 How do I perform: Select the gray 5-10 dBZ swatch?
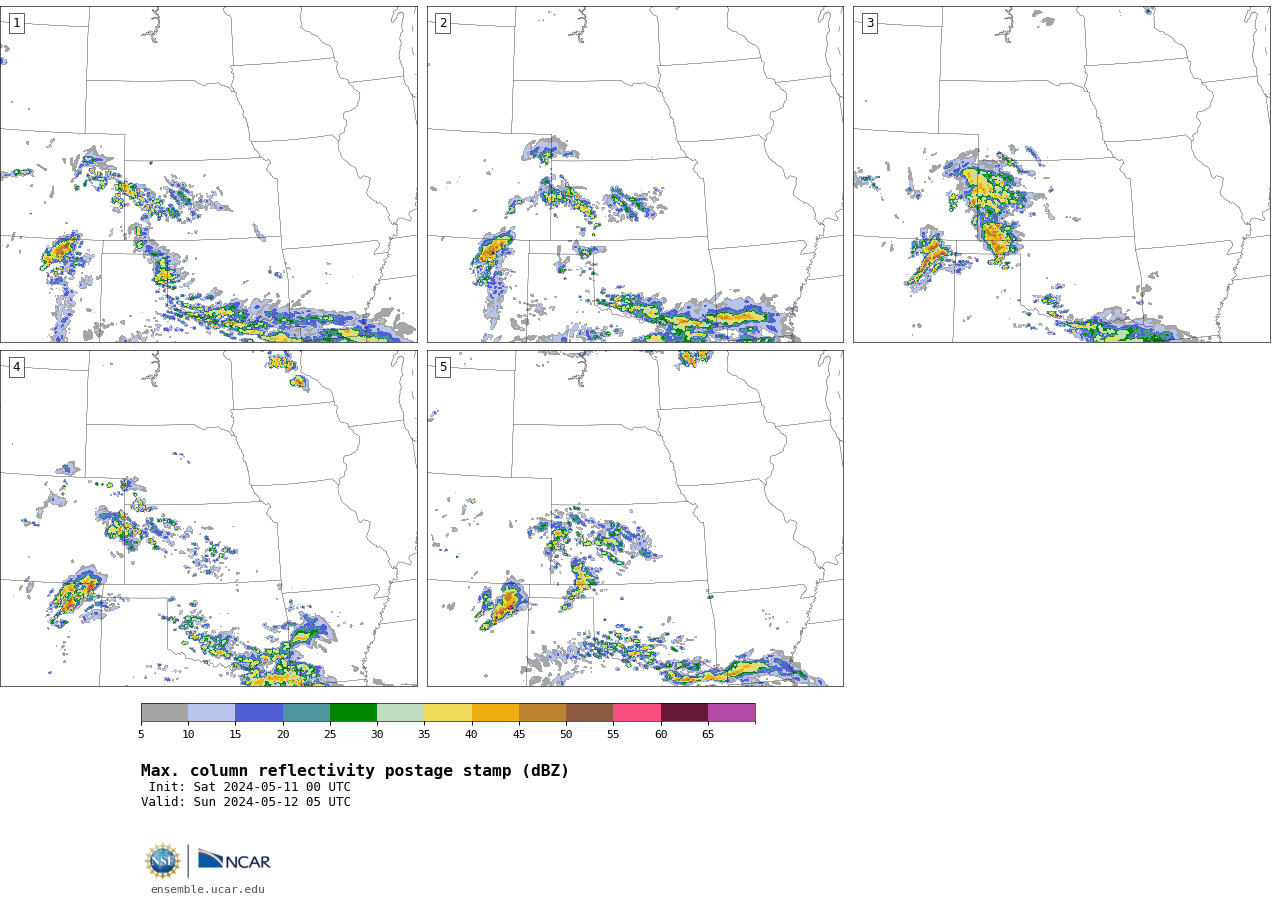pos(164,712)
